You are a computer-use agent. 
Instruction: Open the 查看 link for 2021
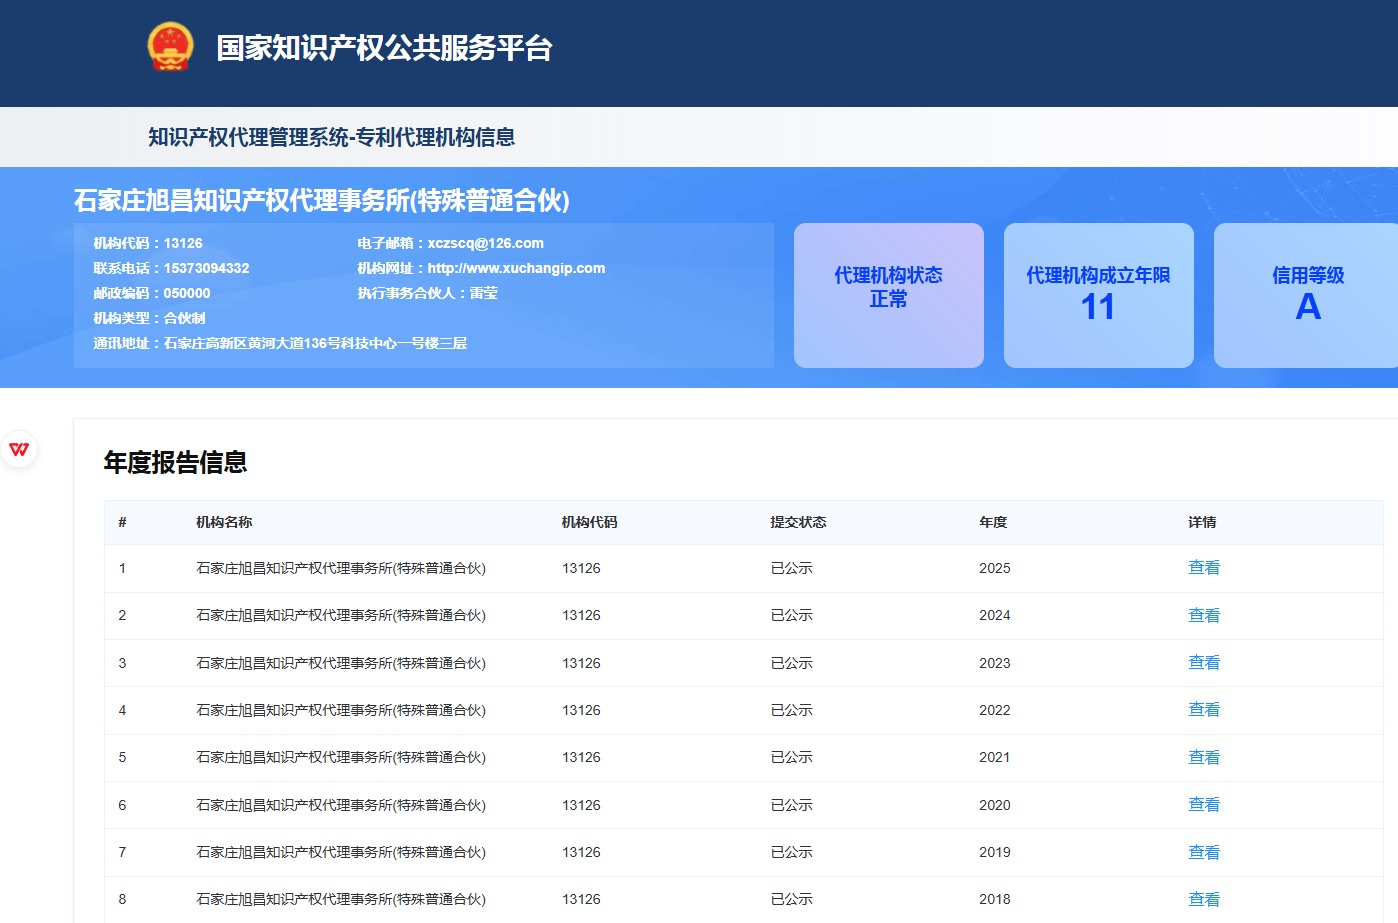point(1204,758)
